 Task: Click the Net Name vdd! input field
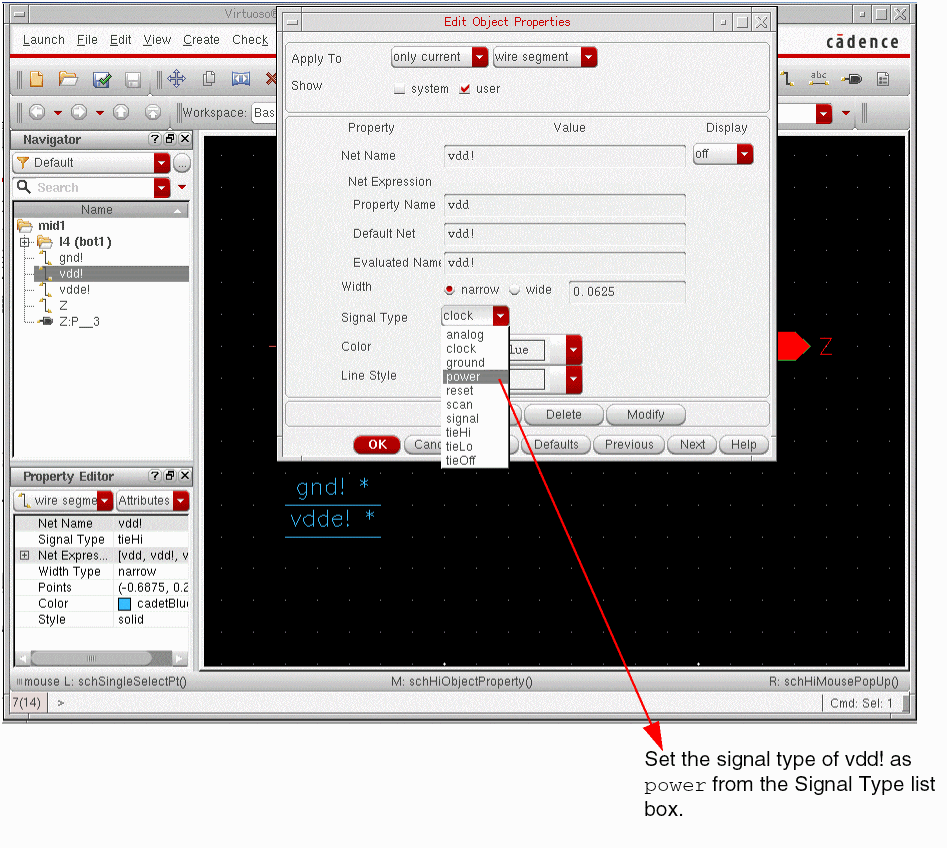point(564,156)
